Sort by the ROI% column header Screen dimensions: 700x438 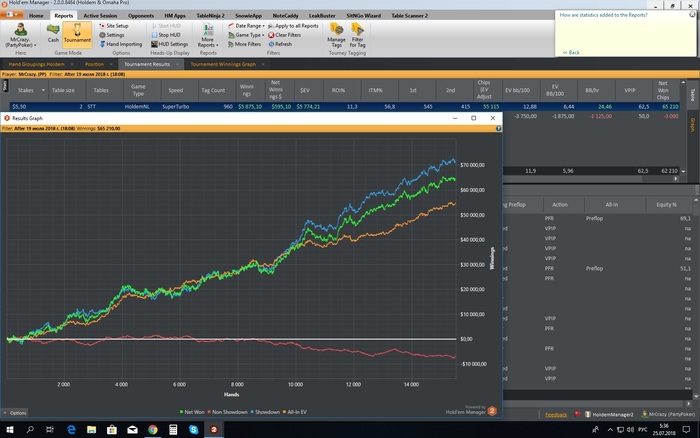(338, 90)
